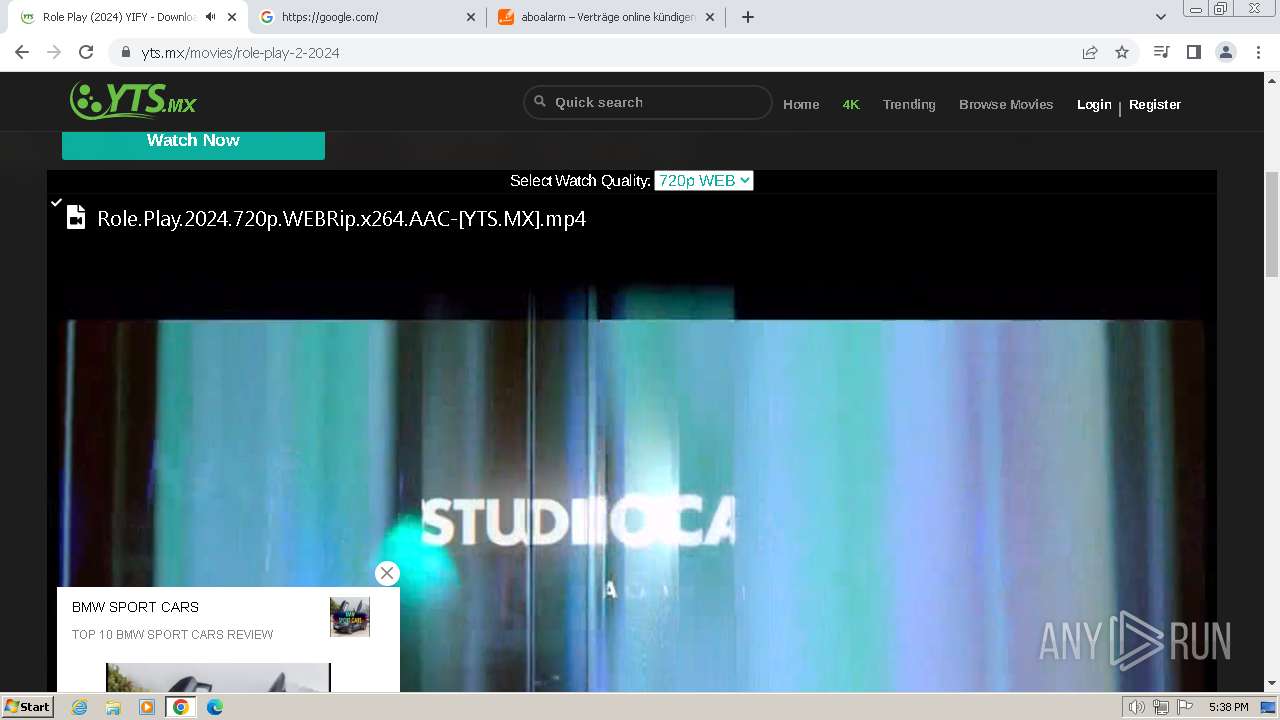This screenshot has height=720, width=1280.
Task: Open the Windows Start menu
Action: tap(28, 706)
